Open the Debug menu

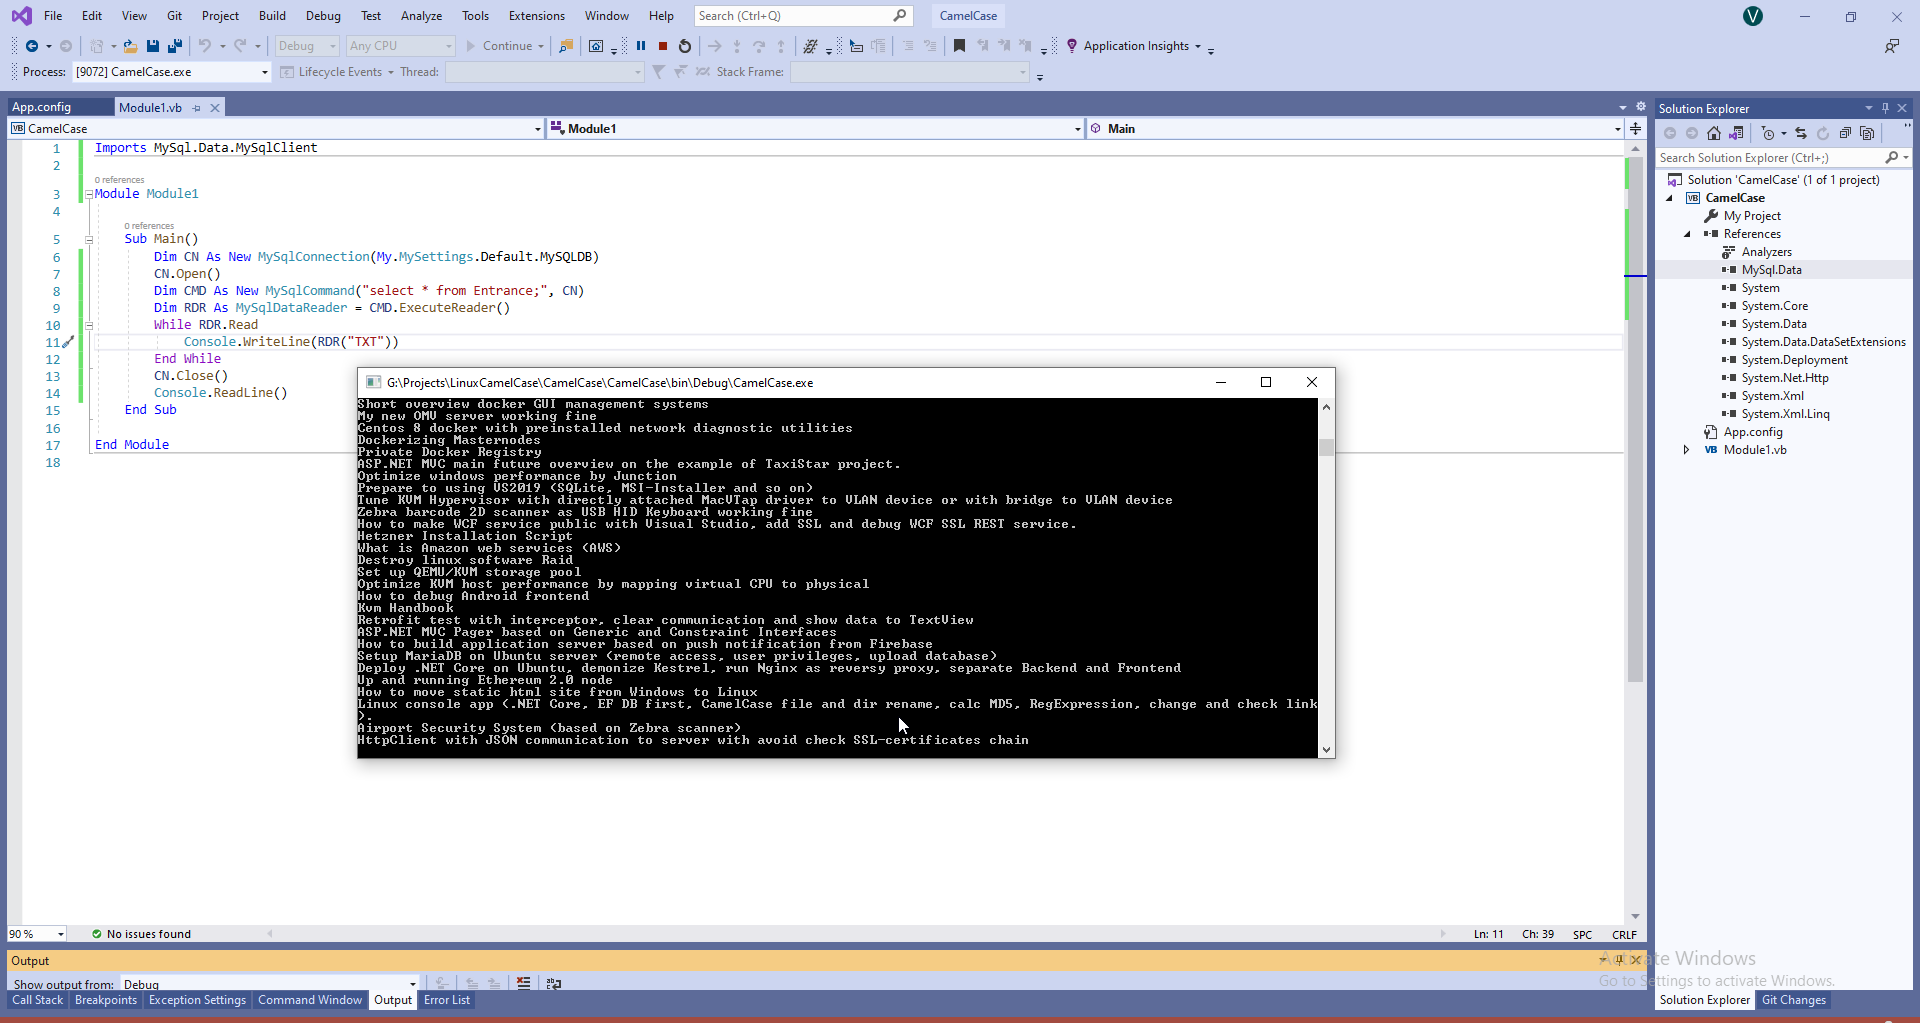tap(323, 16)
